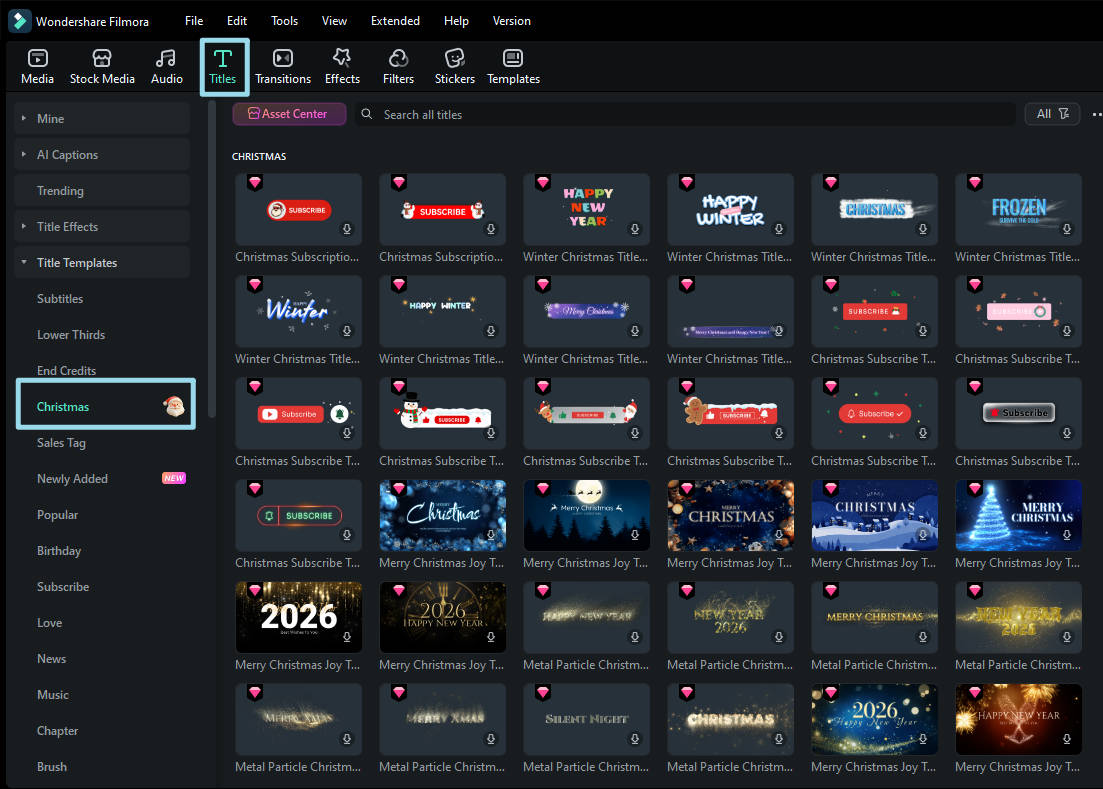Open the Tools menu
The image size is (1103, 789).
[x=285, y=21]
